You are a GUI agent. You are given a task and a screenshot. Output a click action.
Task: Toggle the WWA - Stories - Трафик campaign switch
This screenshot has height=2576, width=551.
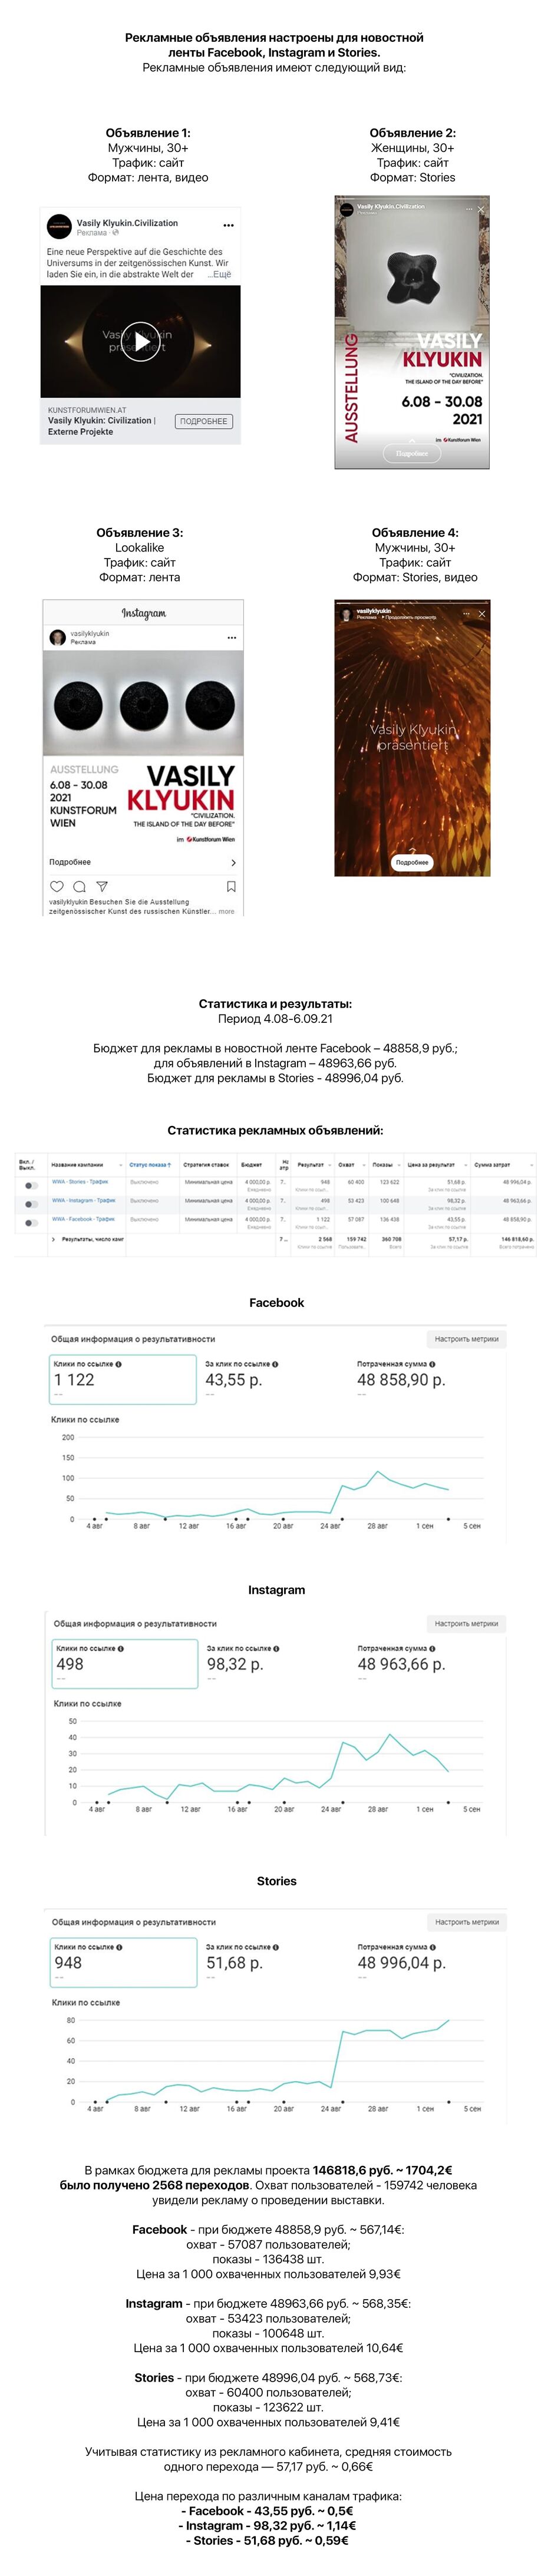(31, 1185)
